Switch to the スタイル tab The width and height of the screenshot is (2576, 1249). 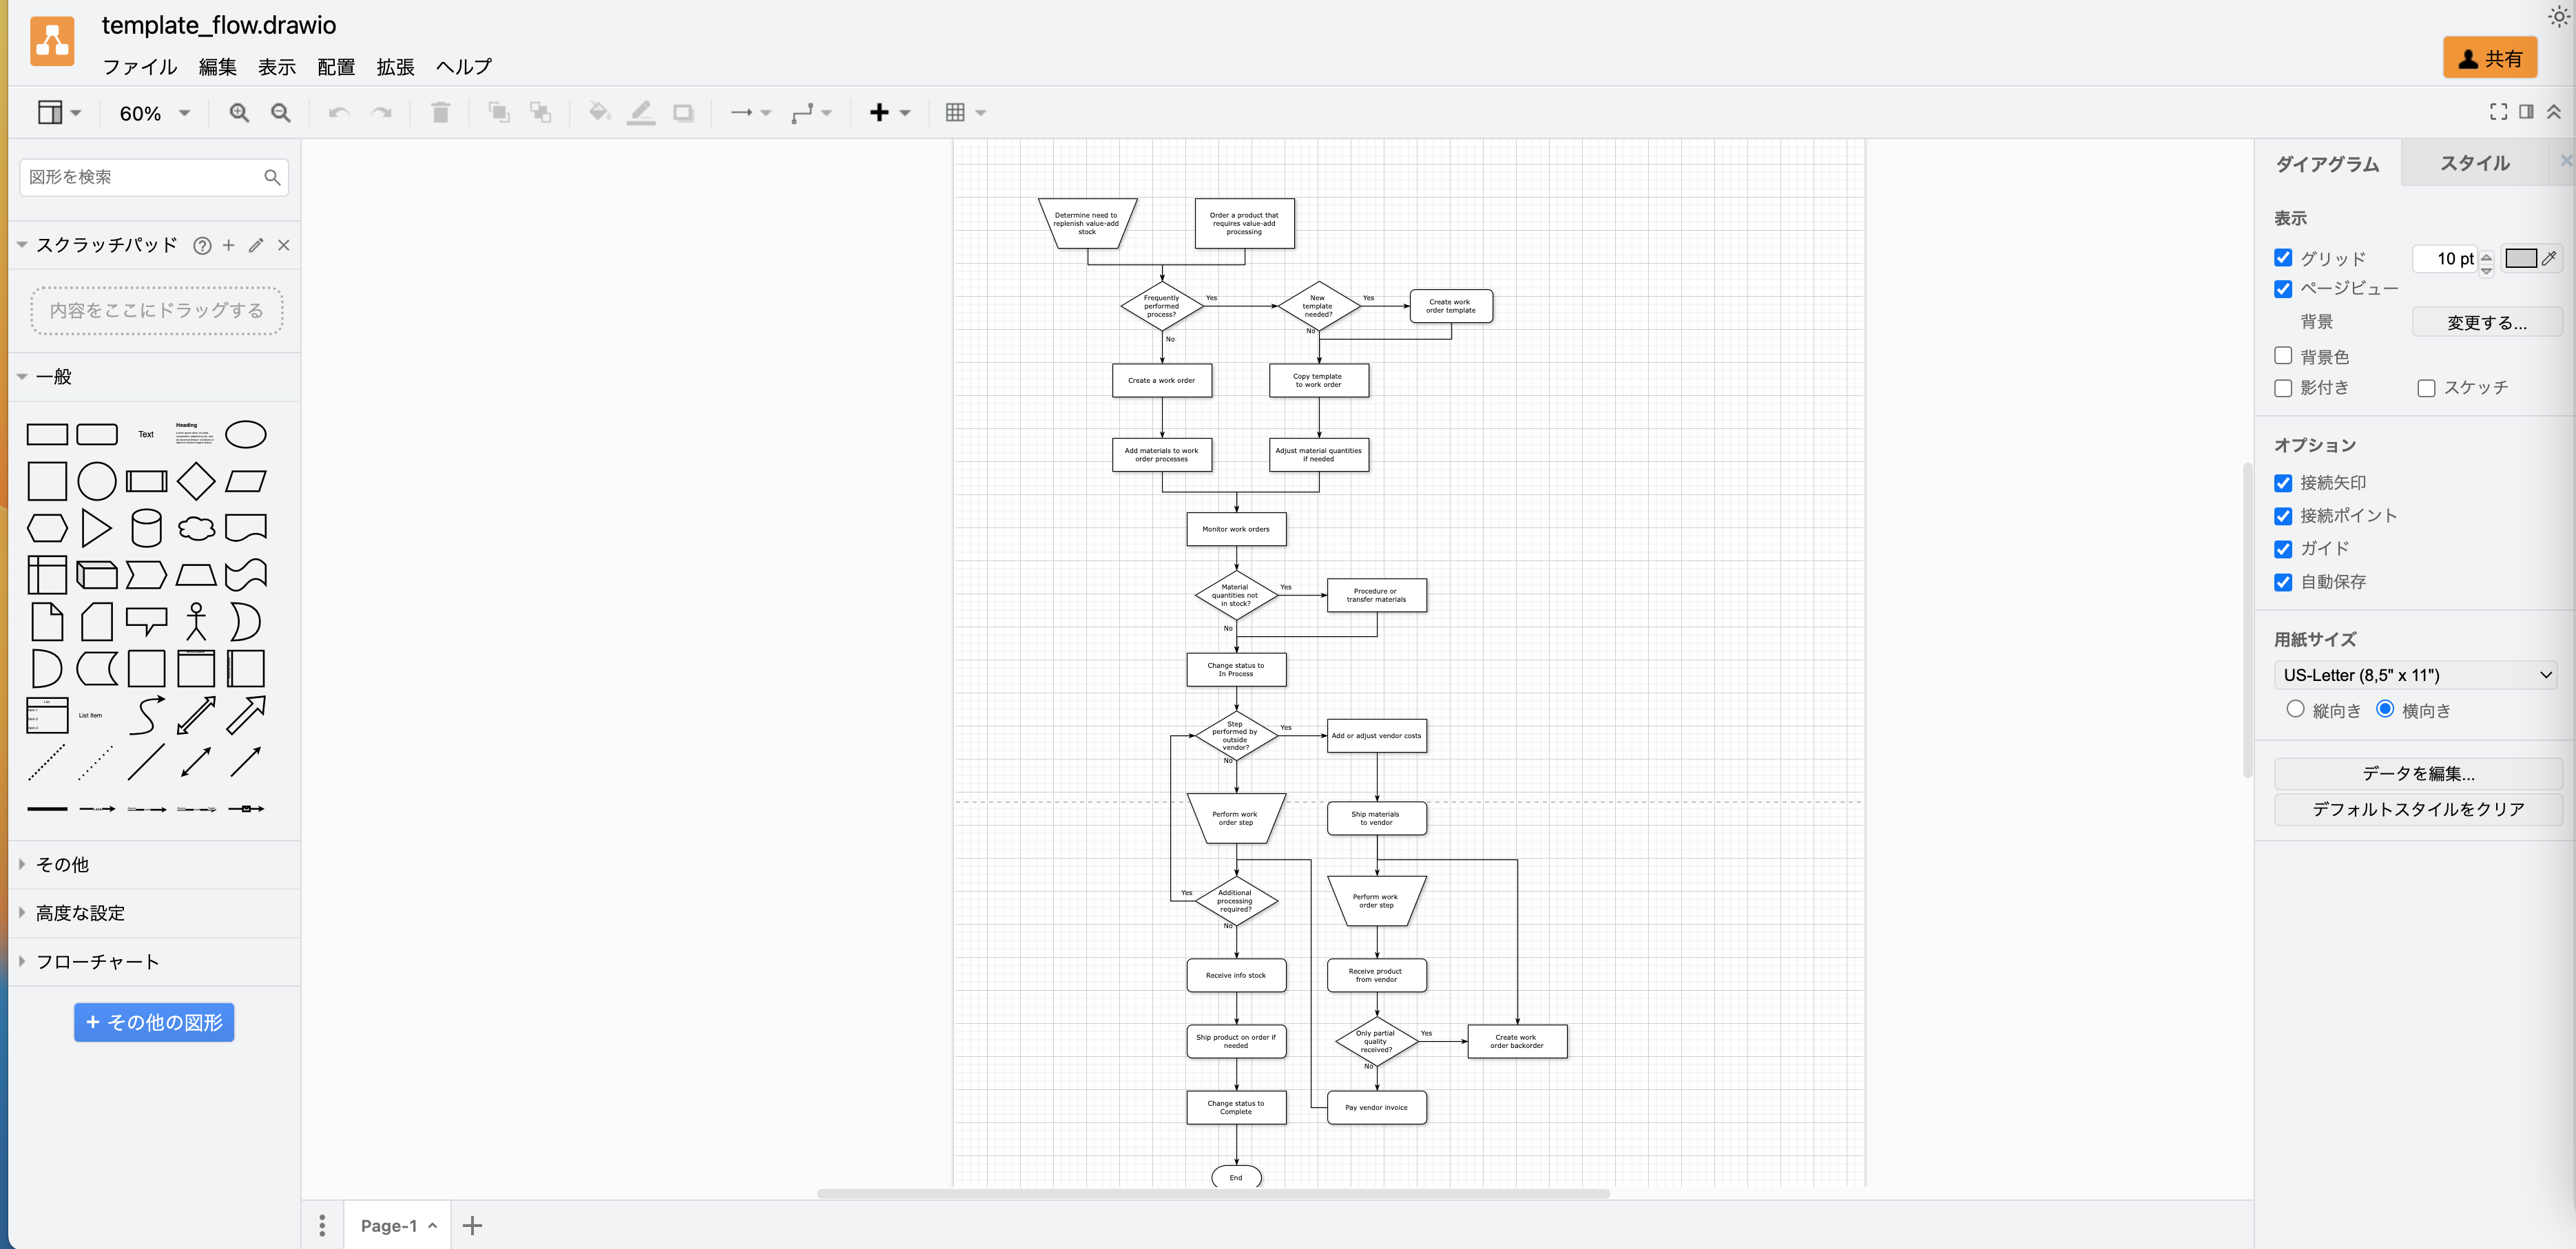[x=2475, y=162]
